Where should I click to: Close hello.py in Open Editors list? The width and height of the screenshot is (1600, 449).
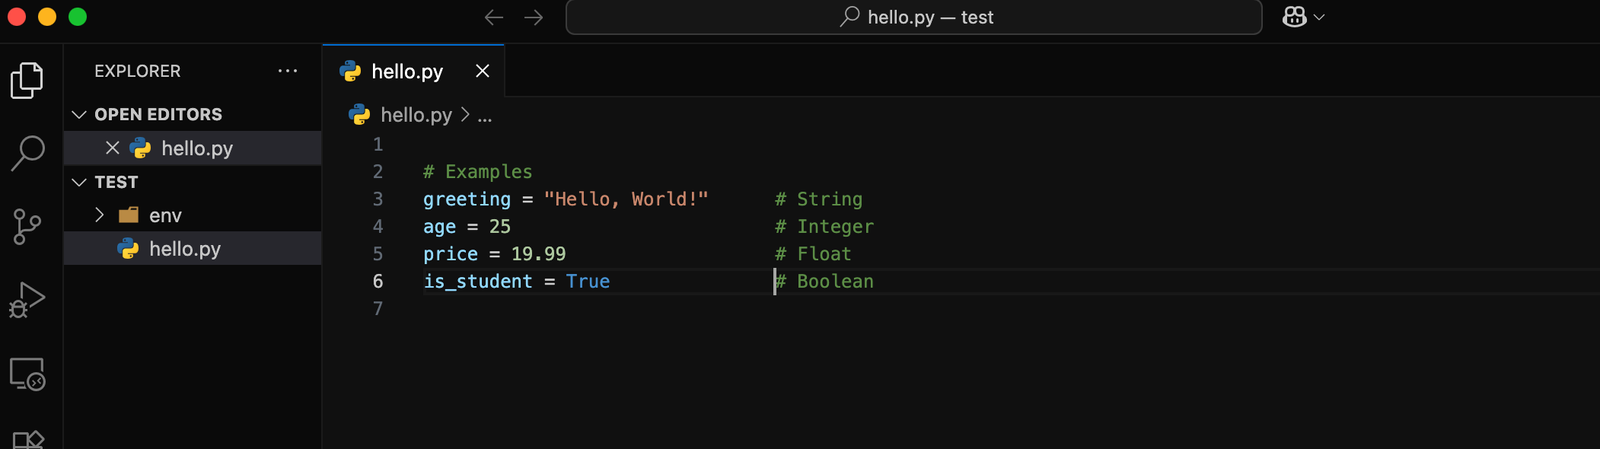[x=112, y=148]
